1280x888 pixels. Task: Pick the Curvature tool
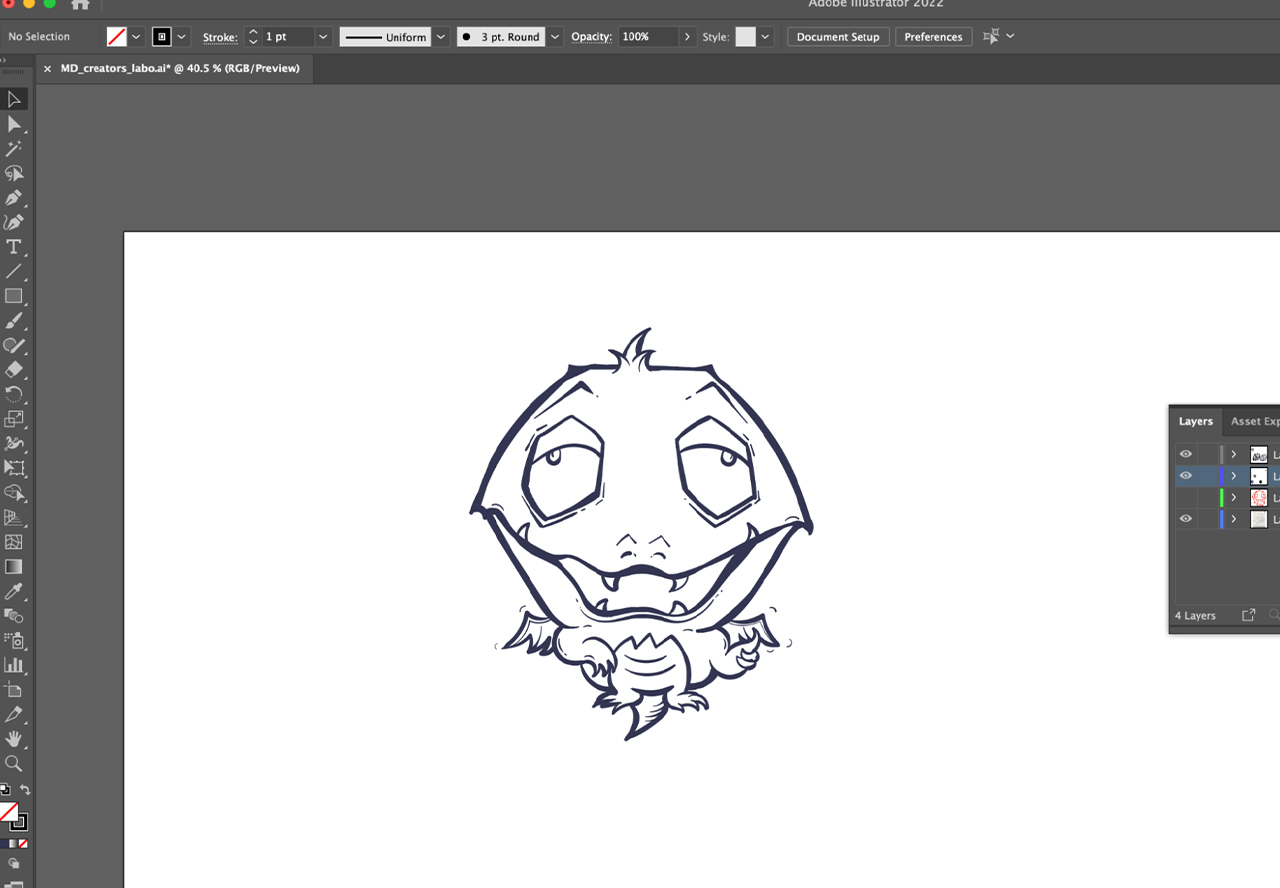click(14, 222)
